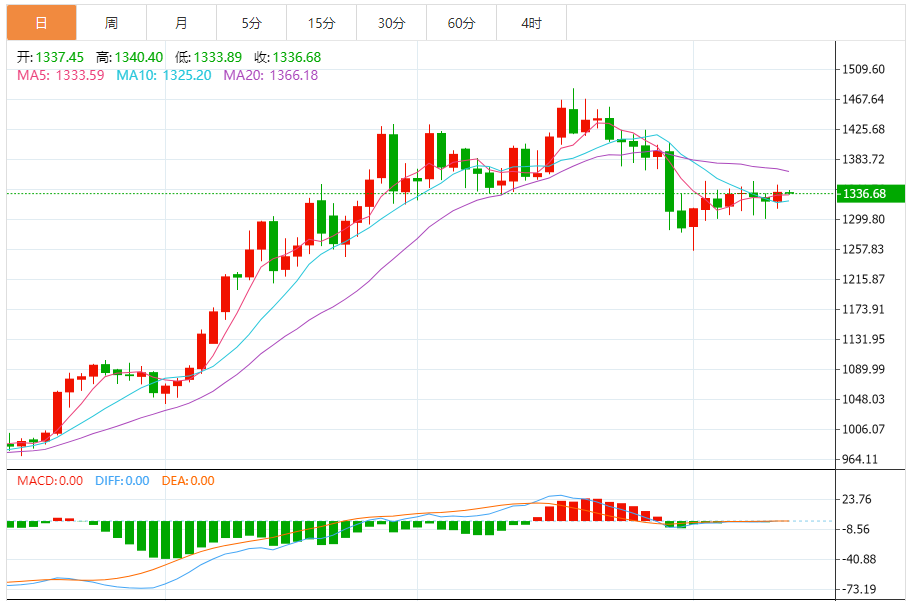Click the MA10: 1325.20 indicator label
This screenshot has height=601, width=912.
(x=163, y=75)
